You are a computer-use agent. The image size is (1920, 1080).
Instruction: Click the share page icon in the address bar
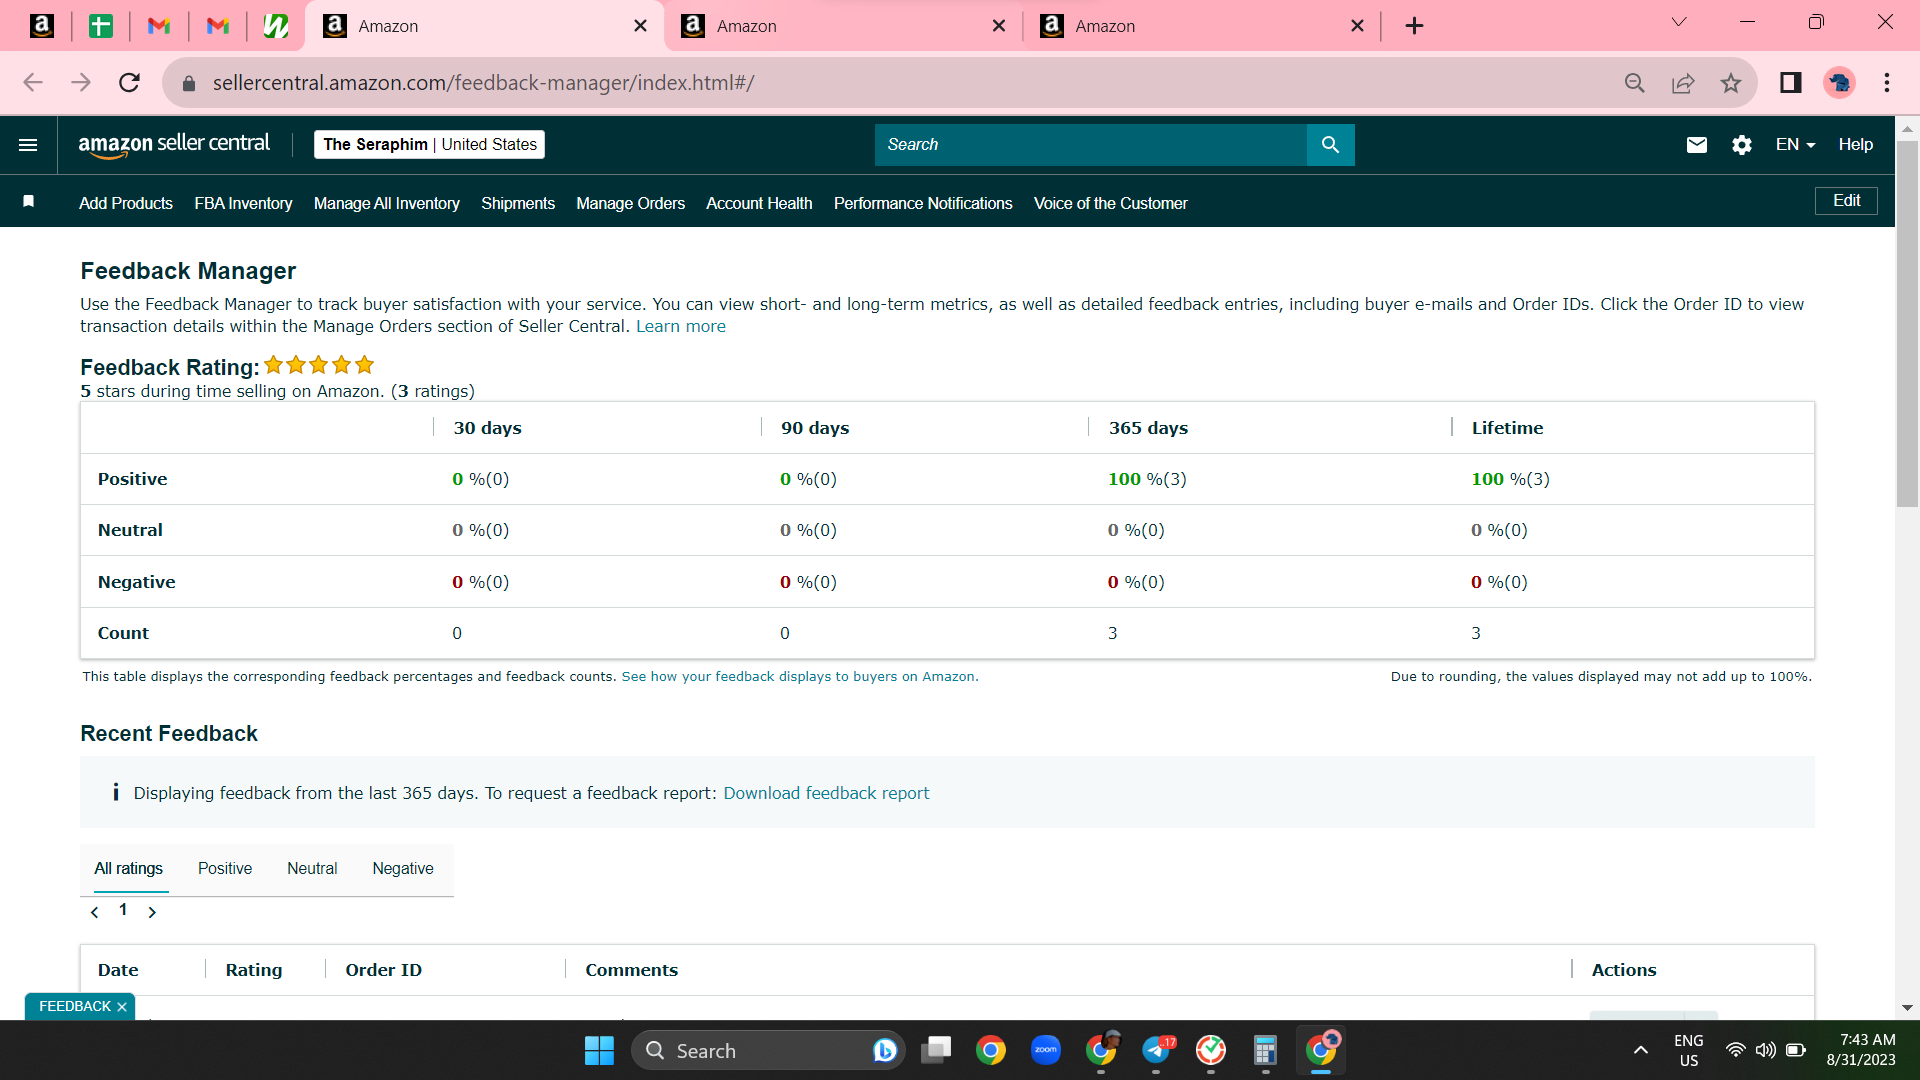pyautogui.click(x=1683, y=83)
